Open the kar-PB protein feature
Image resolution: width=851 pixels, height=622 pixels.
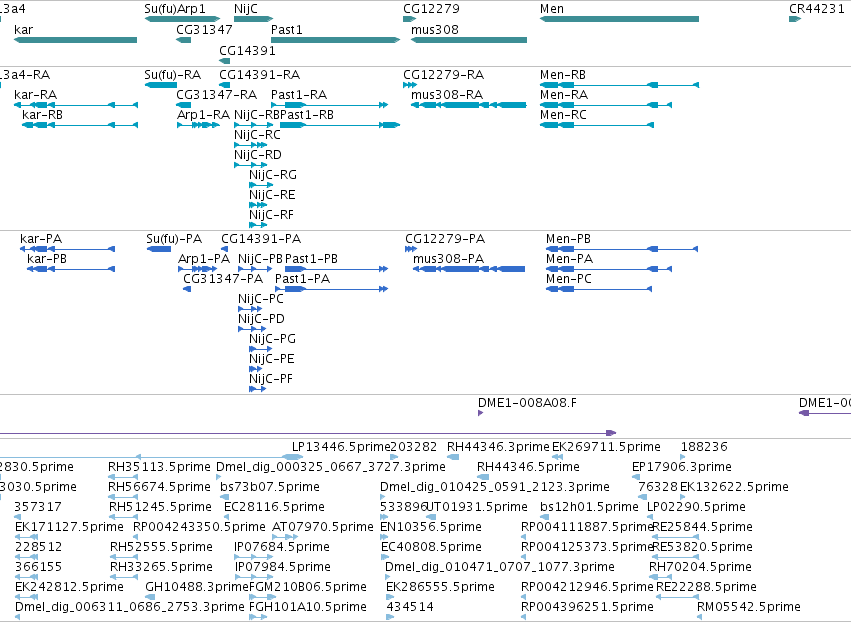click(x=71, y=269)
